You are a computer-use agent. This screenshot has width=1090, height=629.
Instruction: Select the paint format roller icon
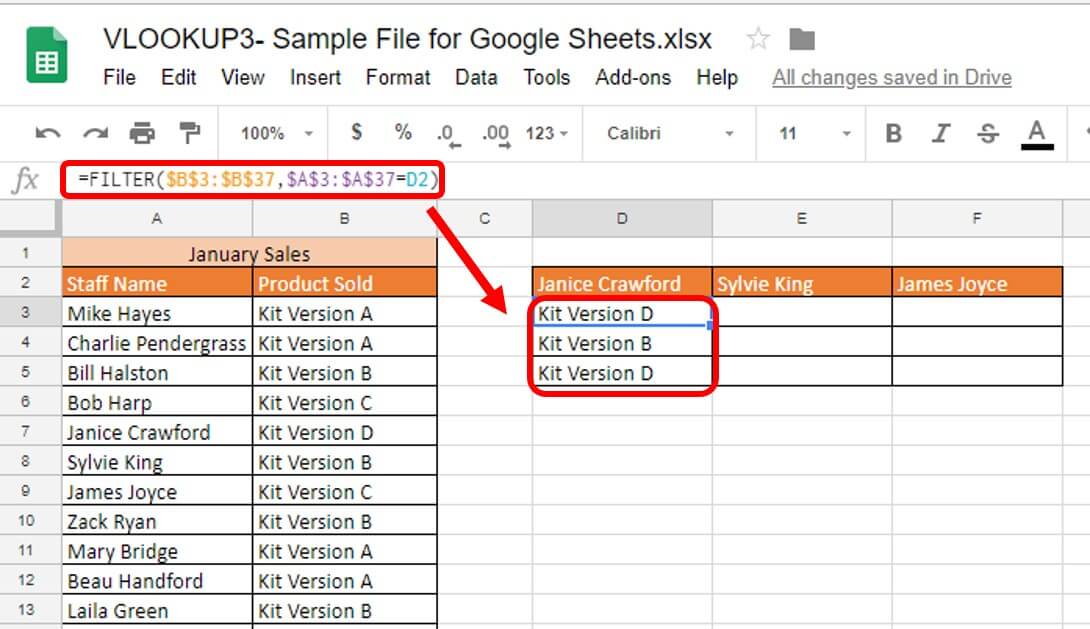pos(188,133)
